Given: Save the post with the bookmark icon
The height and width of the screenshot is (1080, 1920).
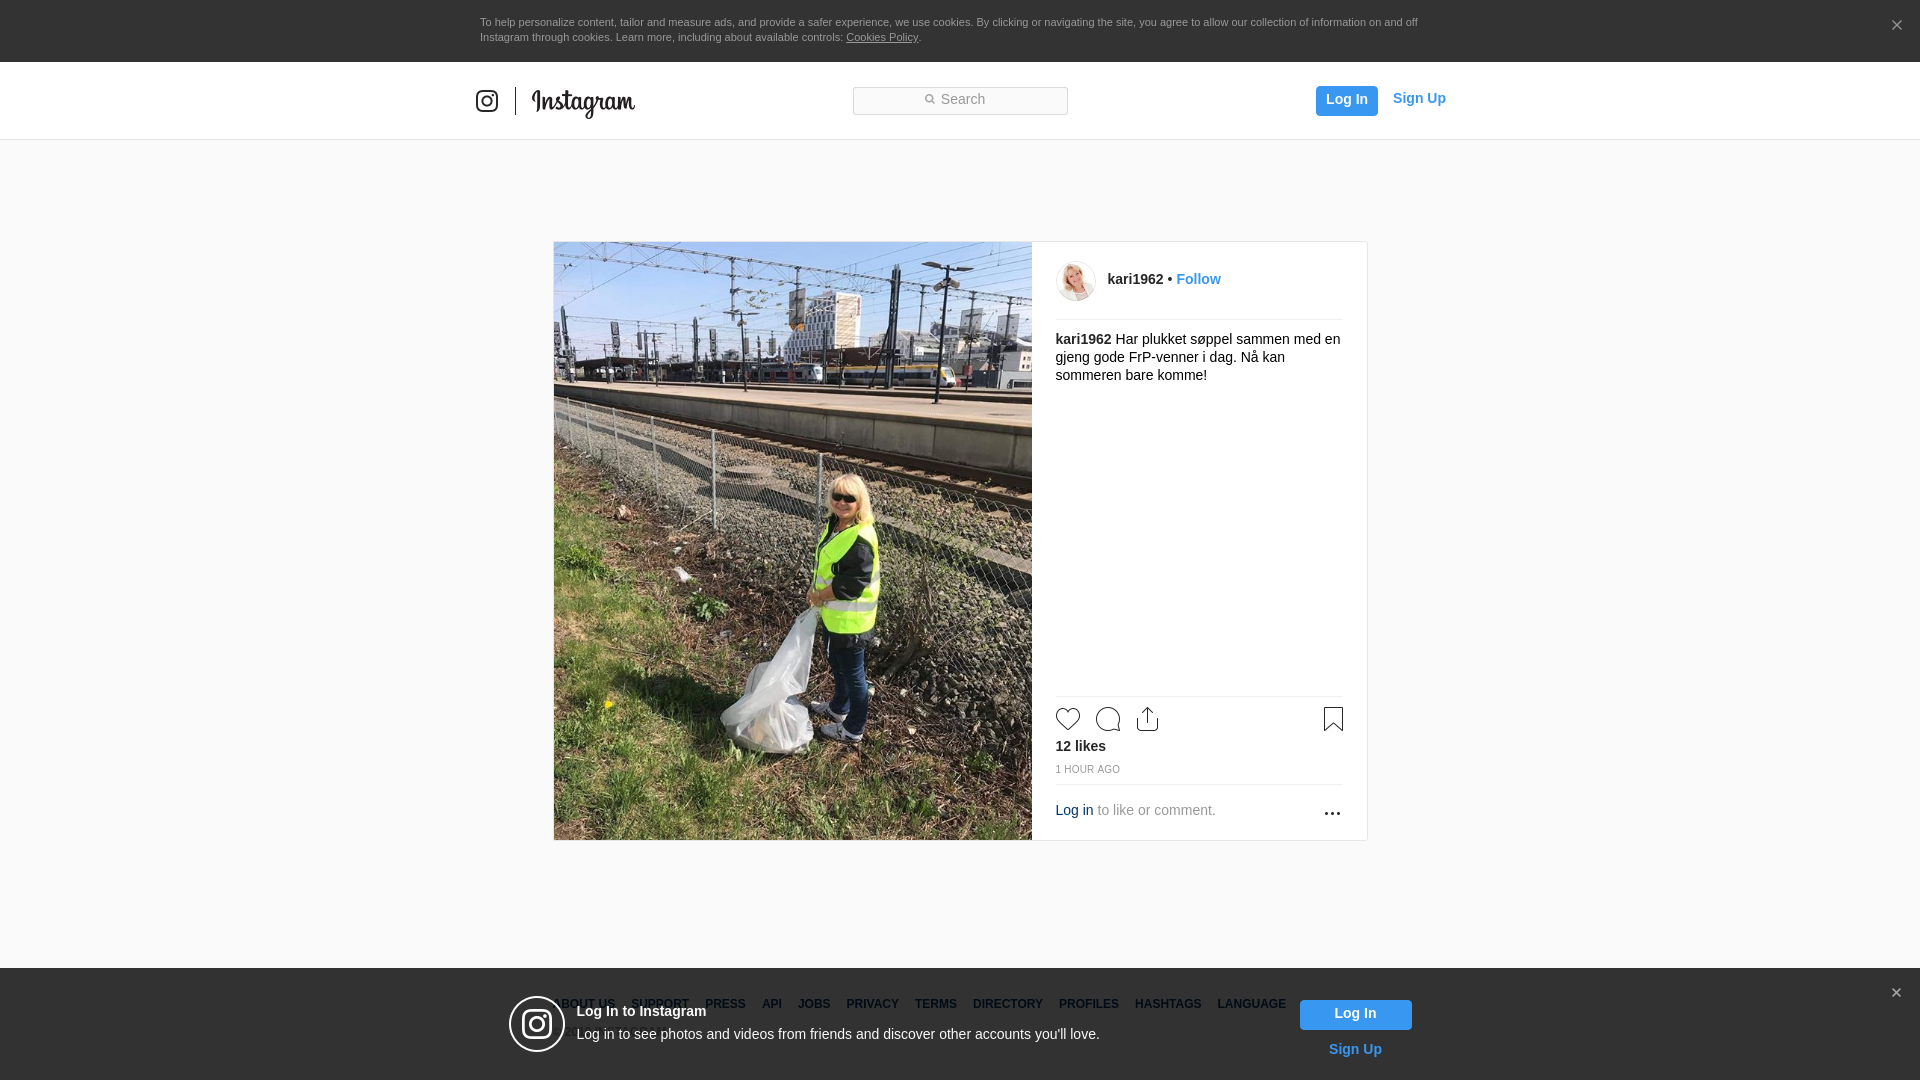Looking at the screenshot, I should [x=1333, y=719].
